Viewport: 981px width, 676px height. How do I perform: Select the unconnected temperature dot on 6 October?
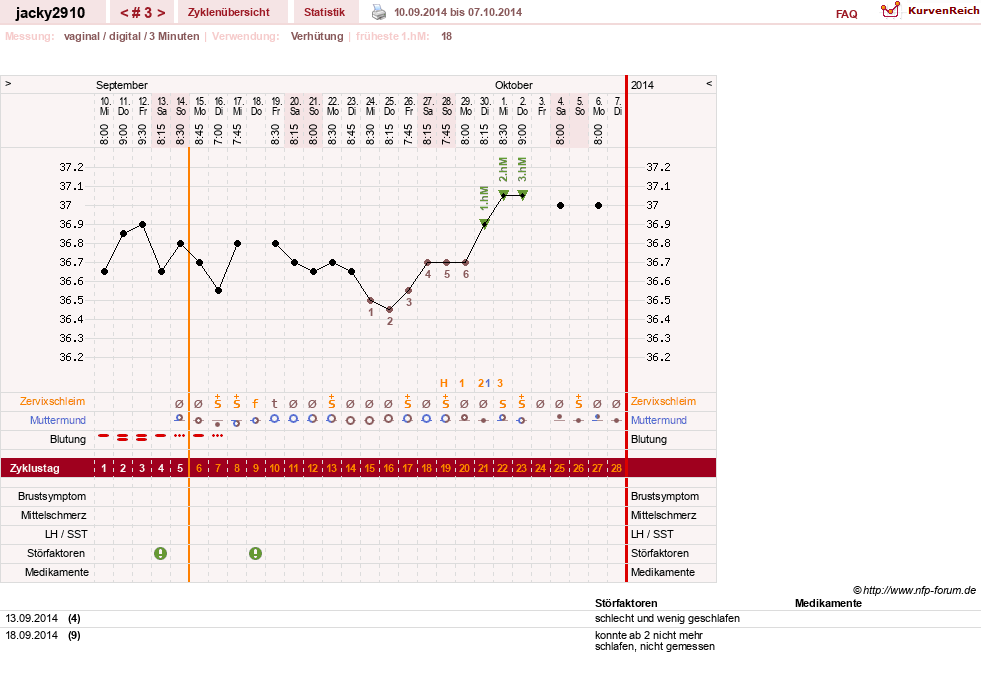(x=599, y=205)
